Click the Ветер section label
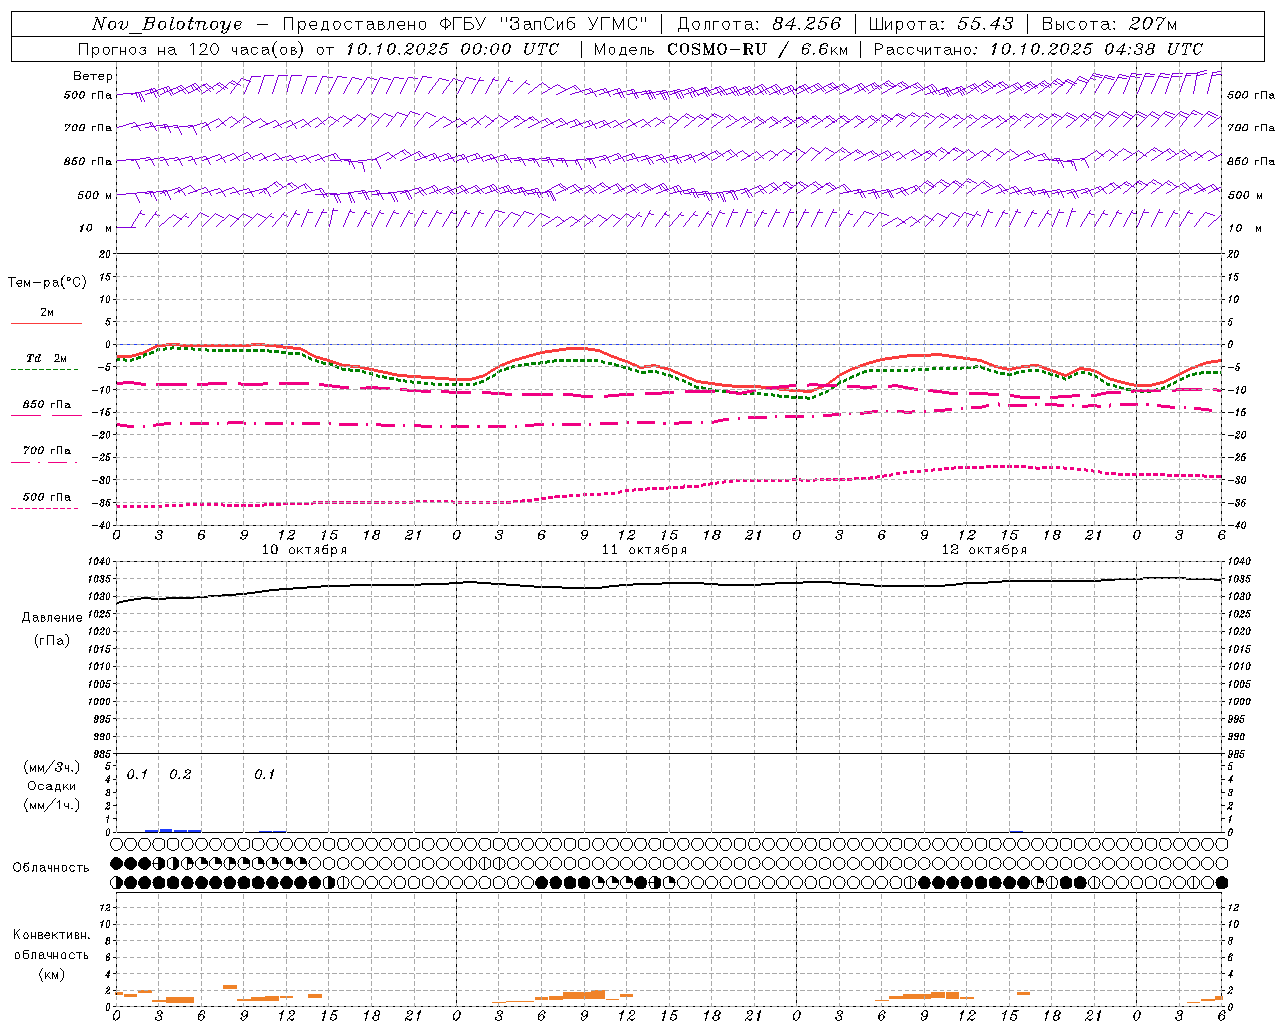Screen dimensions: 1280x1024 [x=92, y=76]
